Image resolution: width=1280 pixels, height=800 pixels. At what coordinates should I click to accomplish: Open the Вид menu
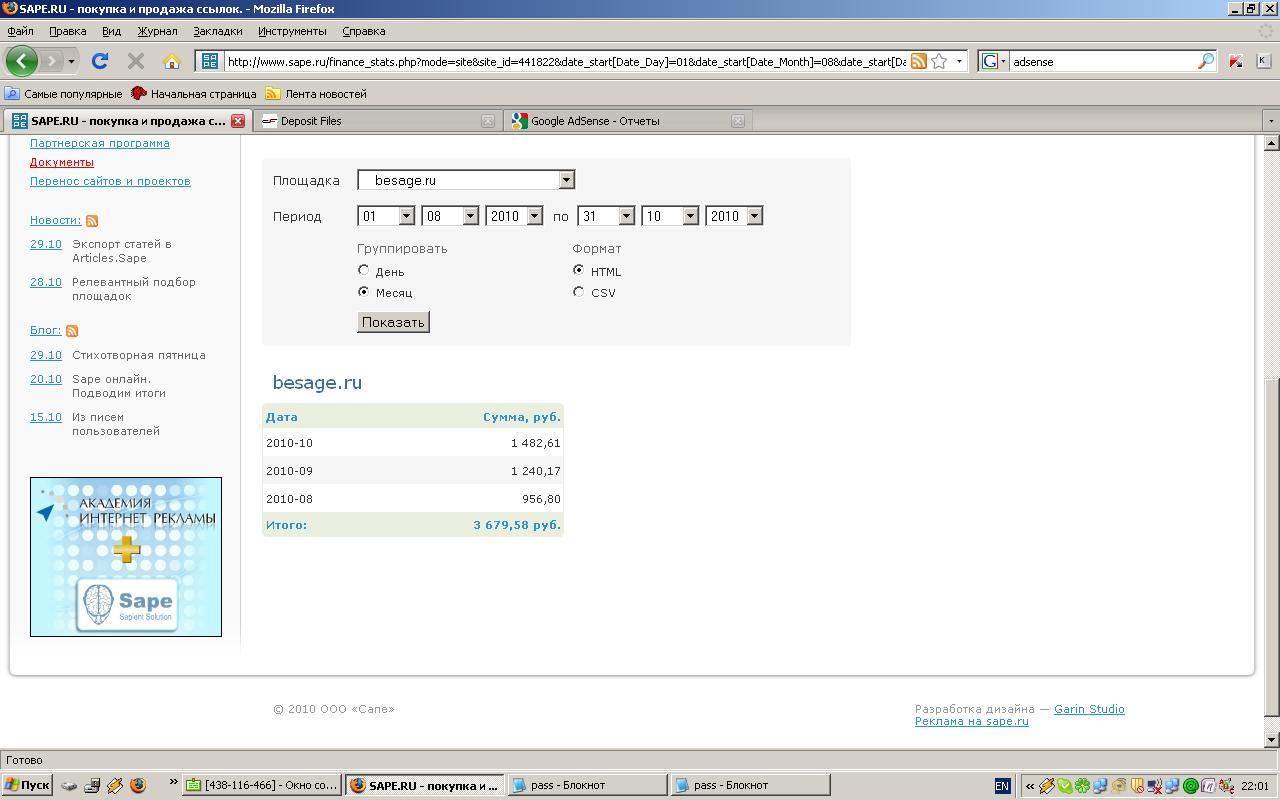click(x=112, y=31)
